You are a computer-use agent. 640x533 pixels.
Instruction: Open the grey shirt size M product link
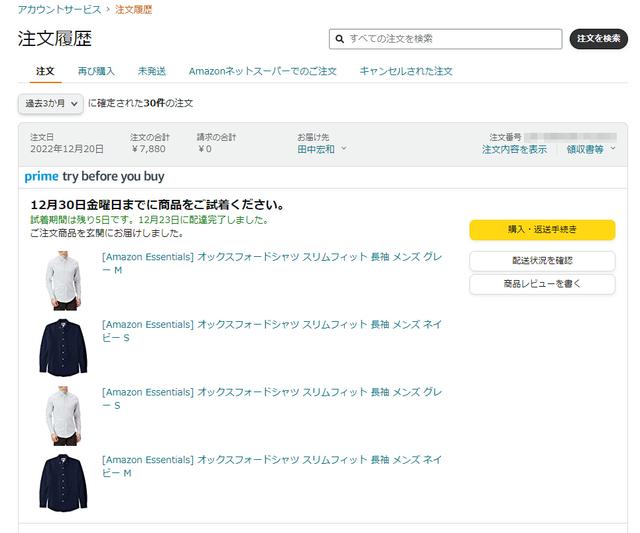pos(272,263)
